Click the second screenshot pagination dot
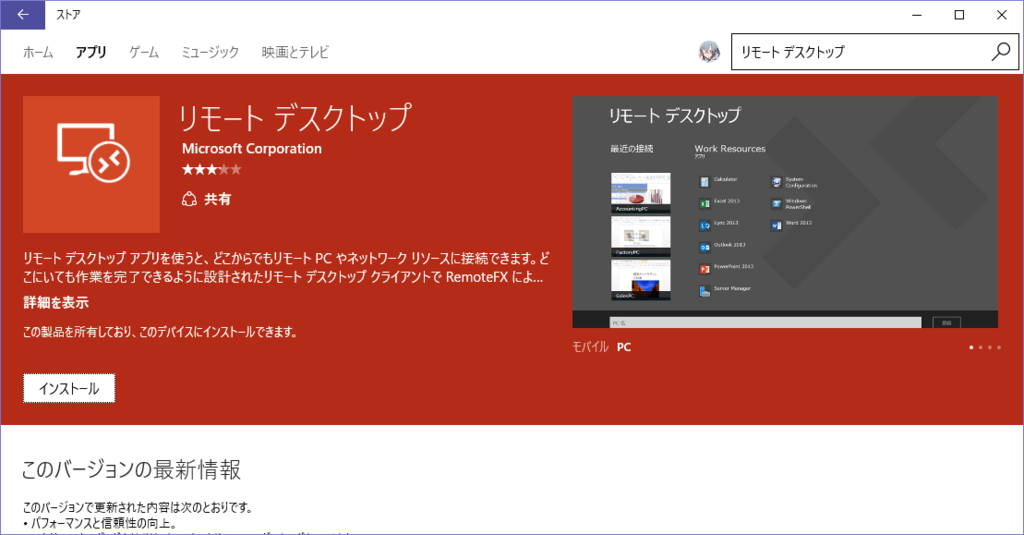The height and width of the screenshot is (535, 1024). [x=980, y=347]
